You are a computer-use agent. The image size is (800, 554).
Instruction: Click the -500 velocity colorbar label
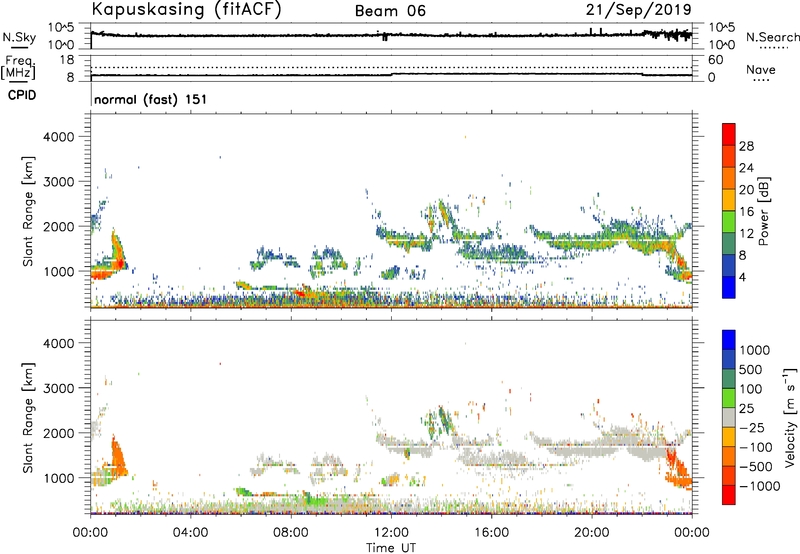[756, 467]
